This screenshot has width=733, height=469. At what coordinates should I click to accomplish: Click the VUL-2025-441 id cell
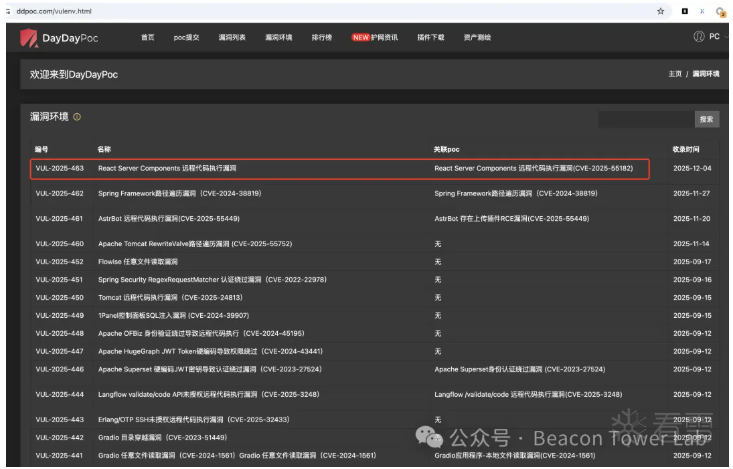pos(59,455)
